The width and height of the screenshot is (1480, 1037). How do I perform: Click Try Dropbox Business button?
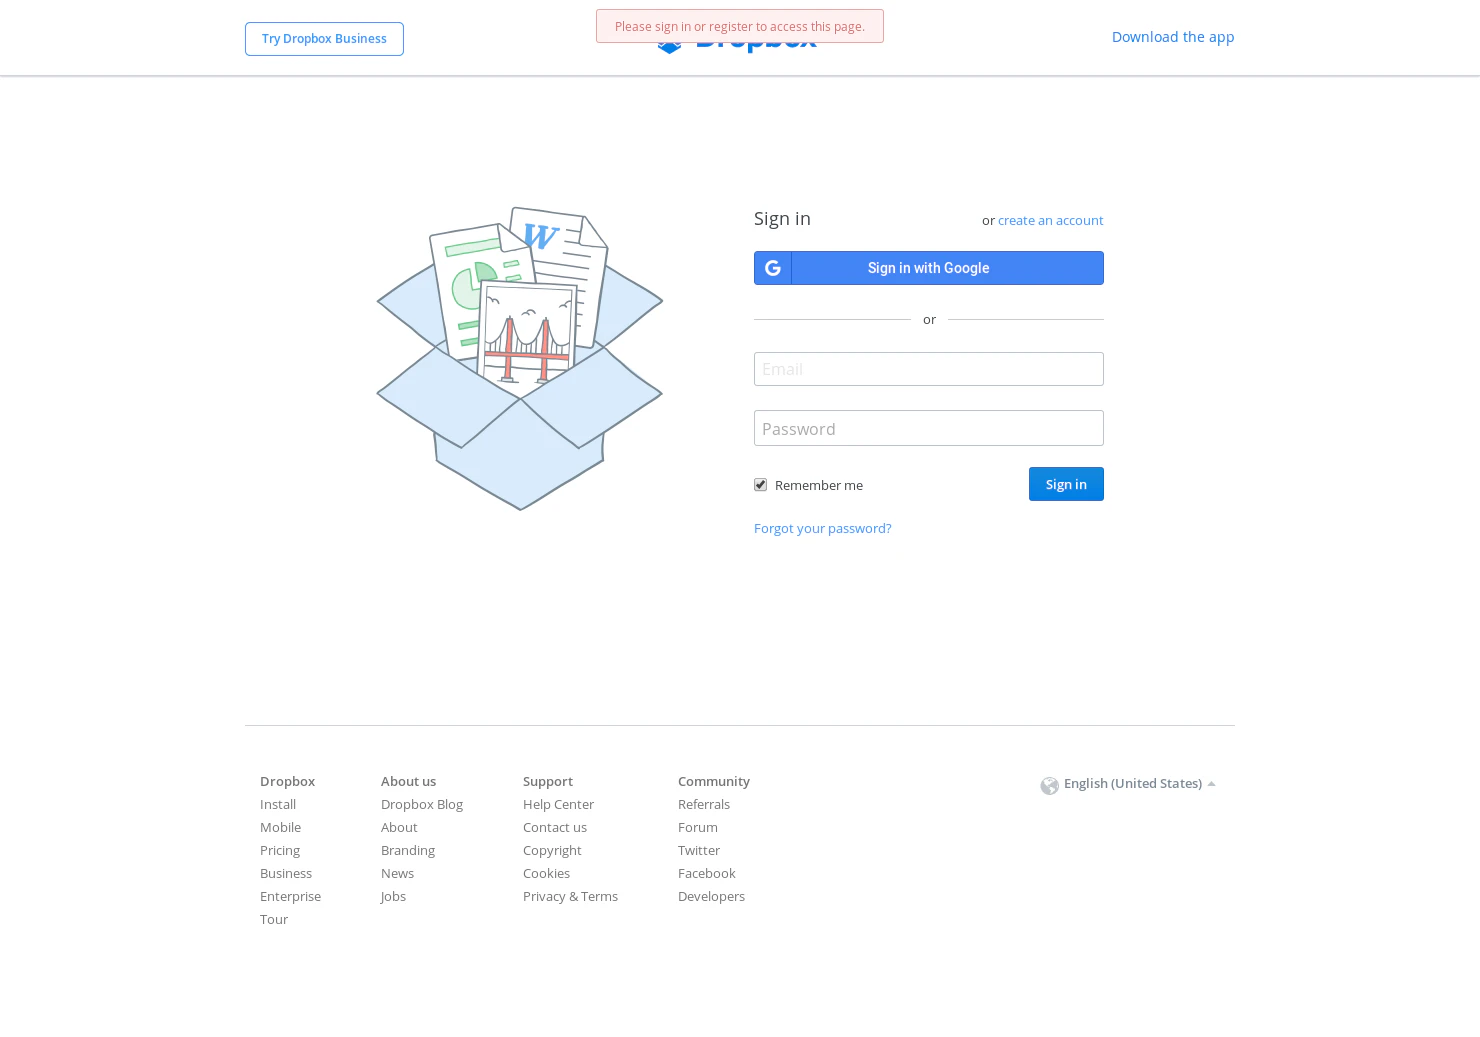tap(324, 39)
